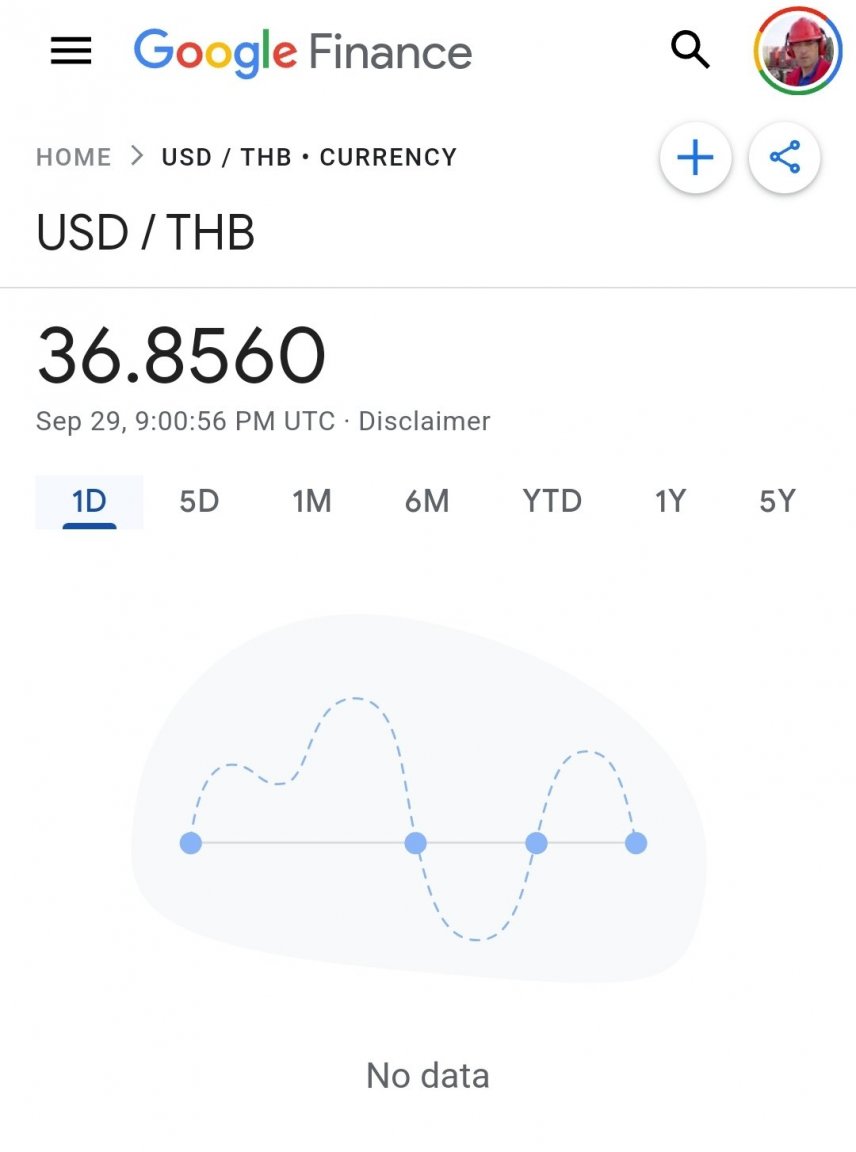Share this currency page via share icon
This screenshot has height=1152, width=856.
click(784, 158)
